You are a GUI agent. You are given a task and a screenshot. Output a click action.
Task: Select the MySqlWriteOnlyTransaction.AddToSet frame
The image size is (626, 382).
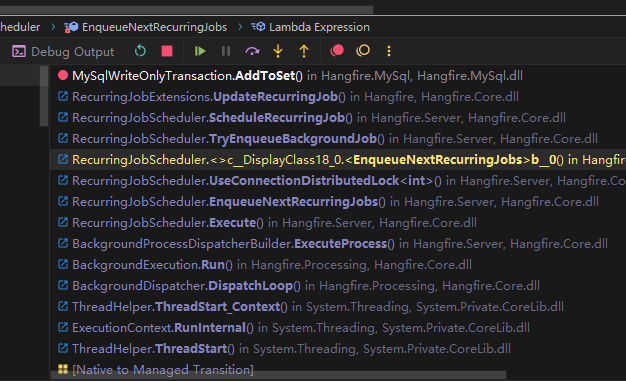(x=338, y=76)
